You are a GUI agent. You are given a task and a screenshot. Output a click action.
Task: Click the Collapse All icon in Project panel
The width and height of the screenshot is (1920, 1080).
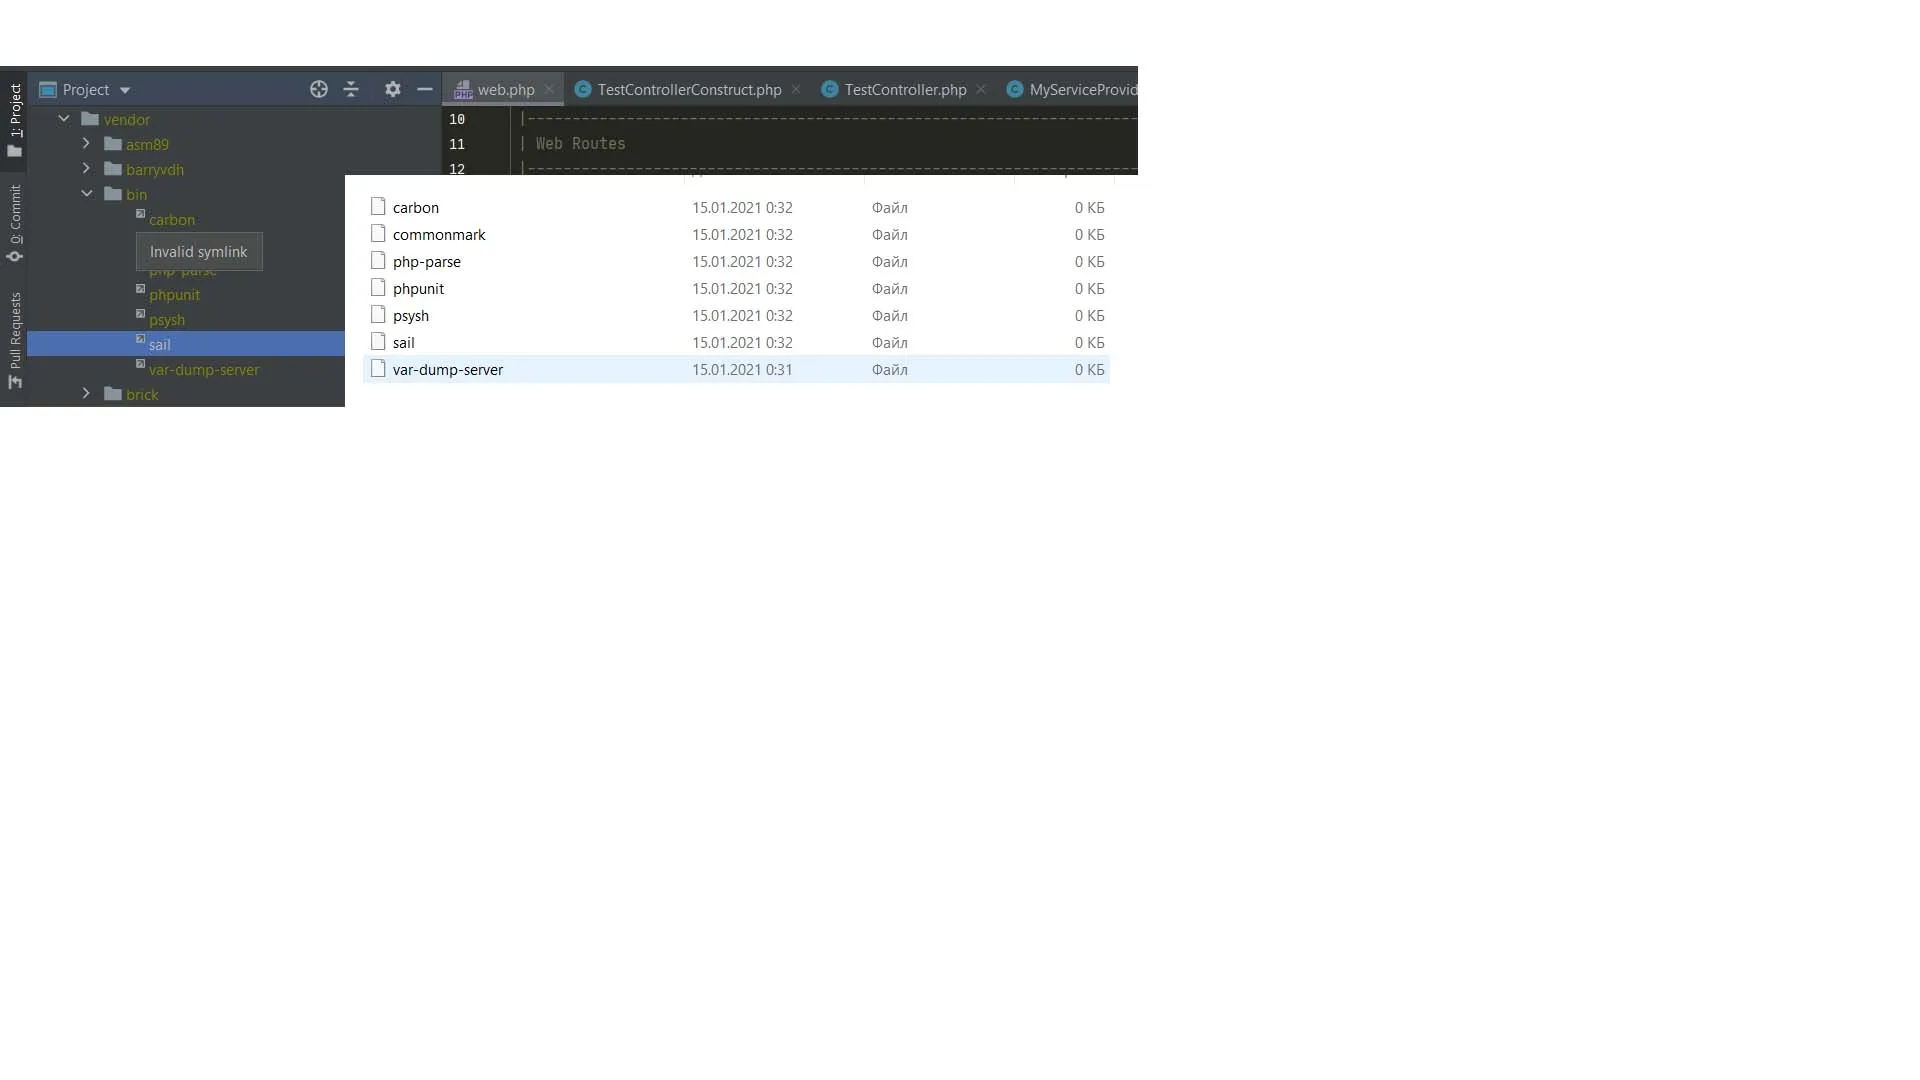[x=351, y=89]
